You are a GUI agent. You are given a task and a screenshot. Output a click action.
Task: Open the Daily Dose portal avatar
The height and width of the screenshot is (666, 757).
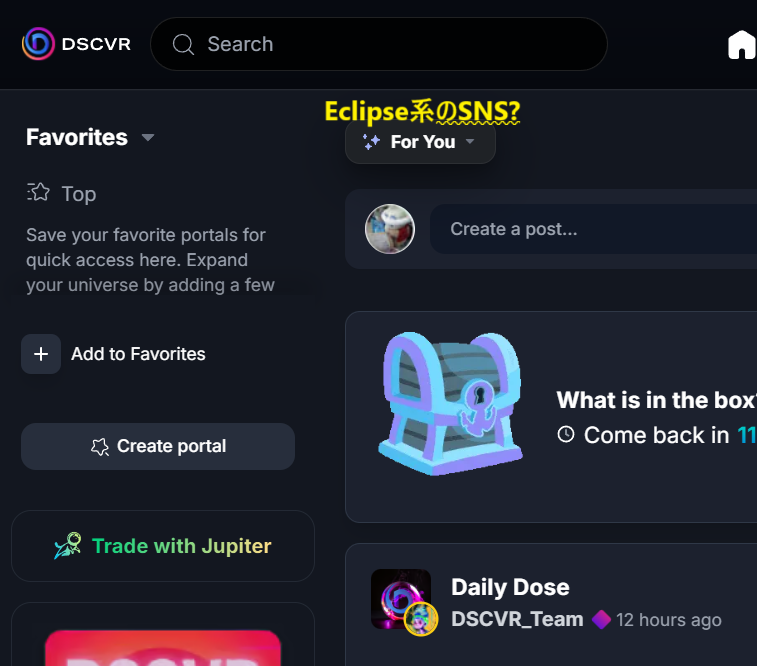(401, 599)
